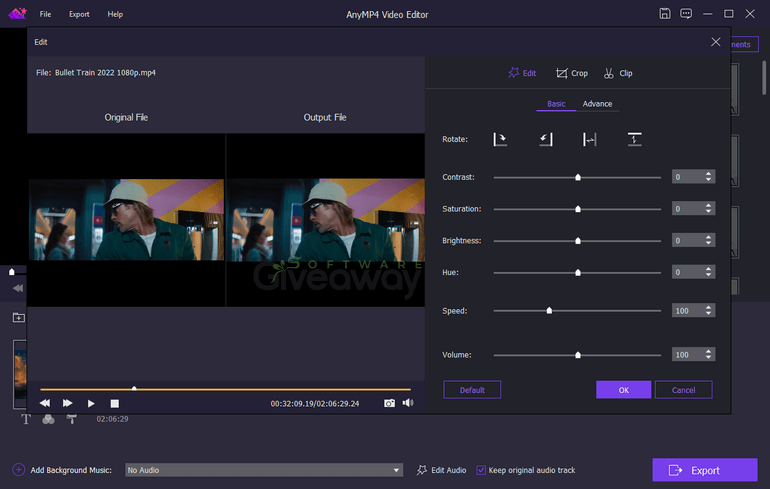Click the Volume value input field
This screenshot has width=770, height=489.
point(688,355)
